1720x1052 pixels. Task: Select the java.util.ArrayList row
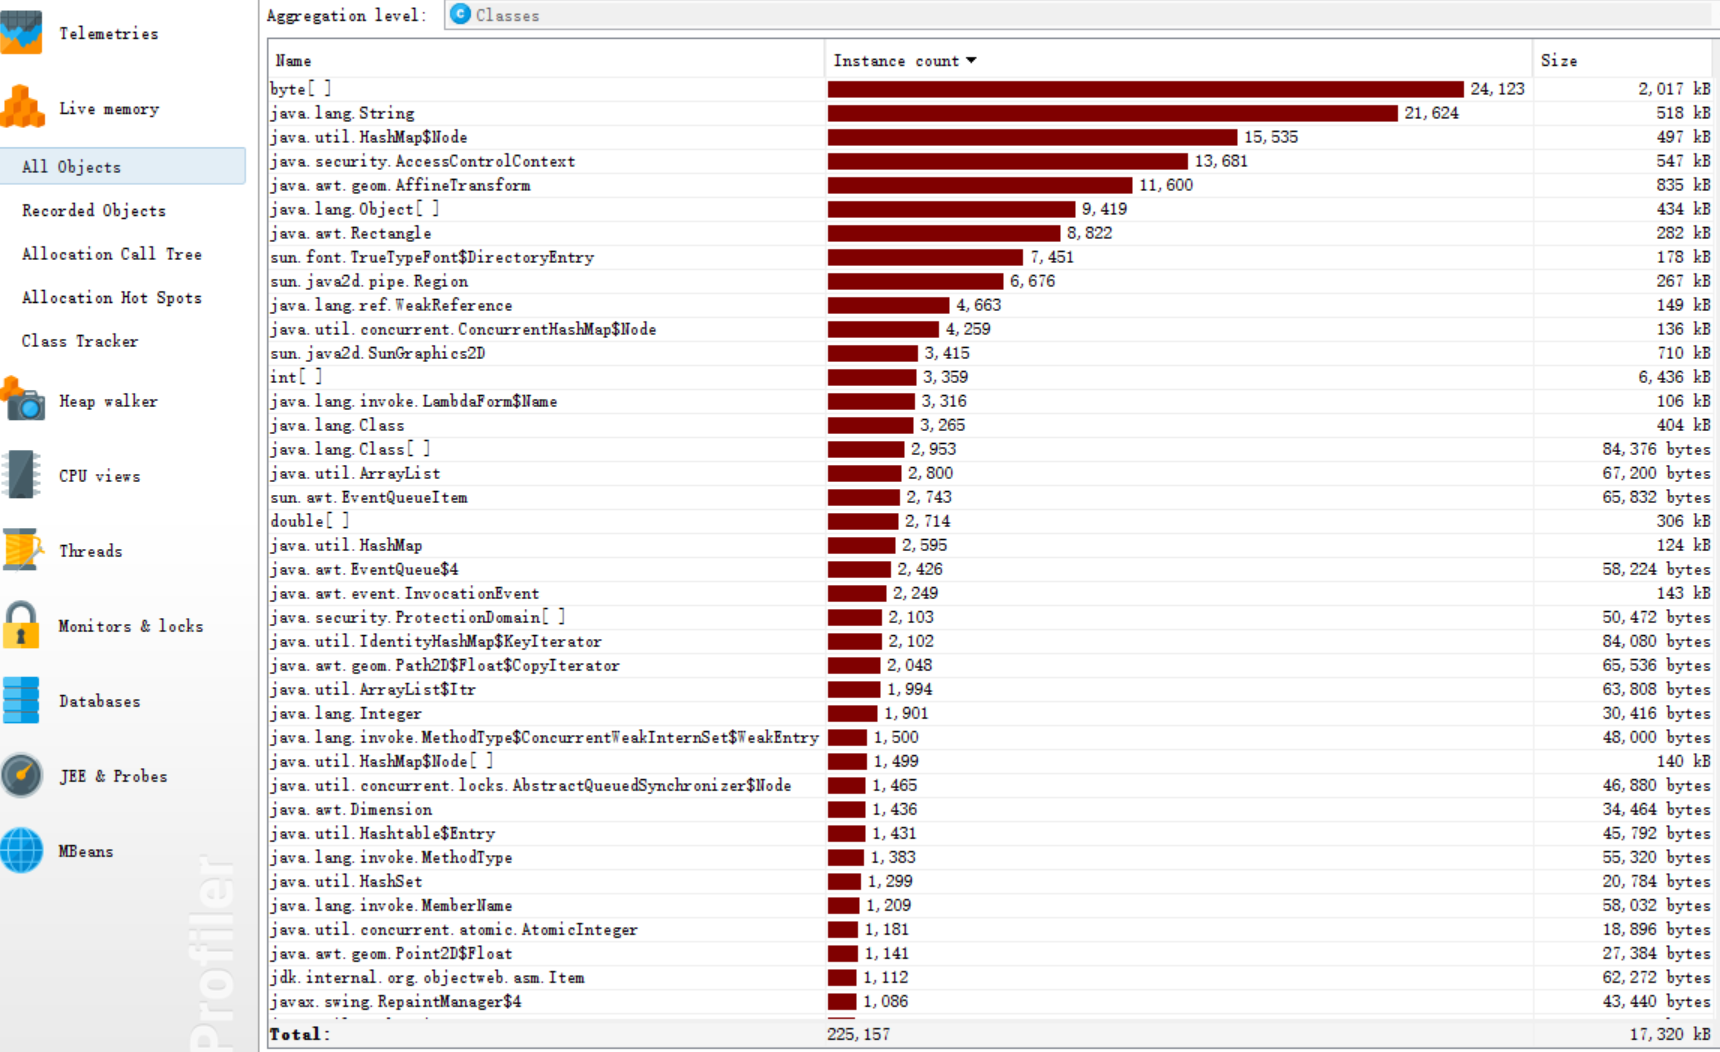(992, 473)
